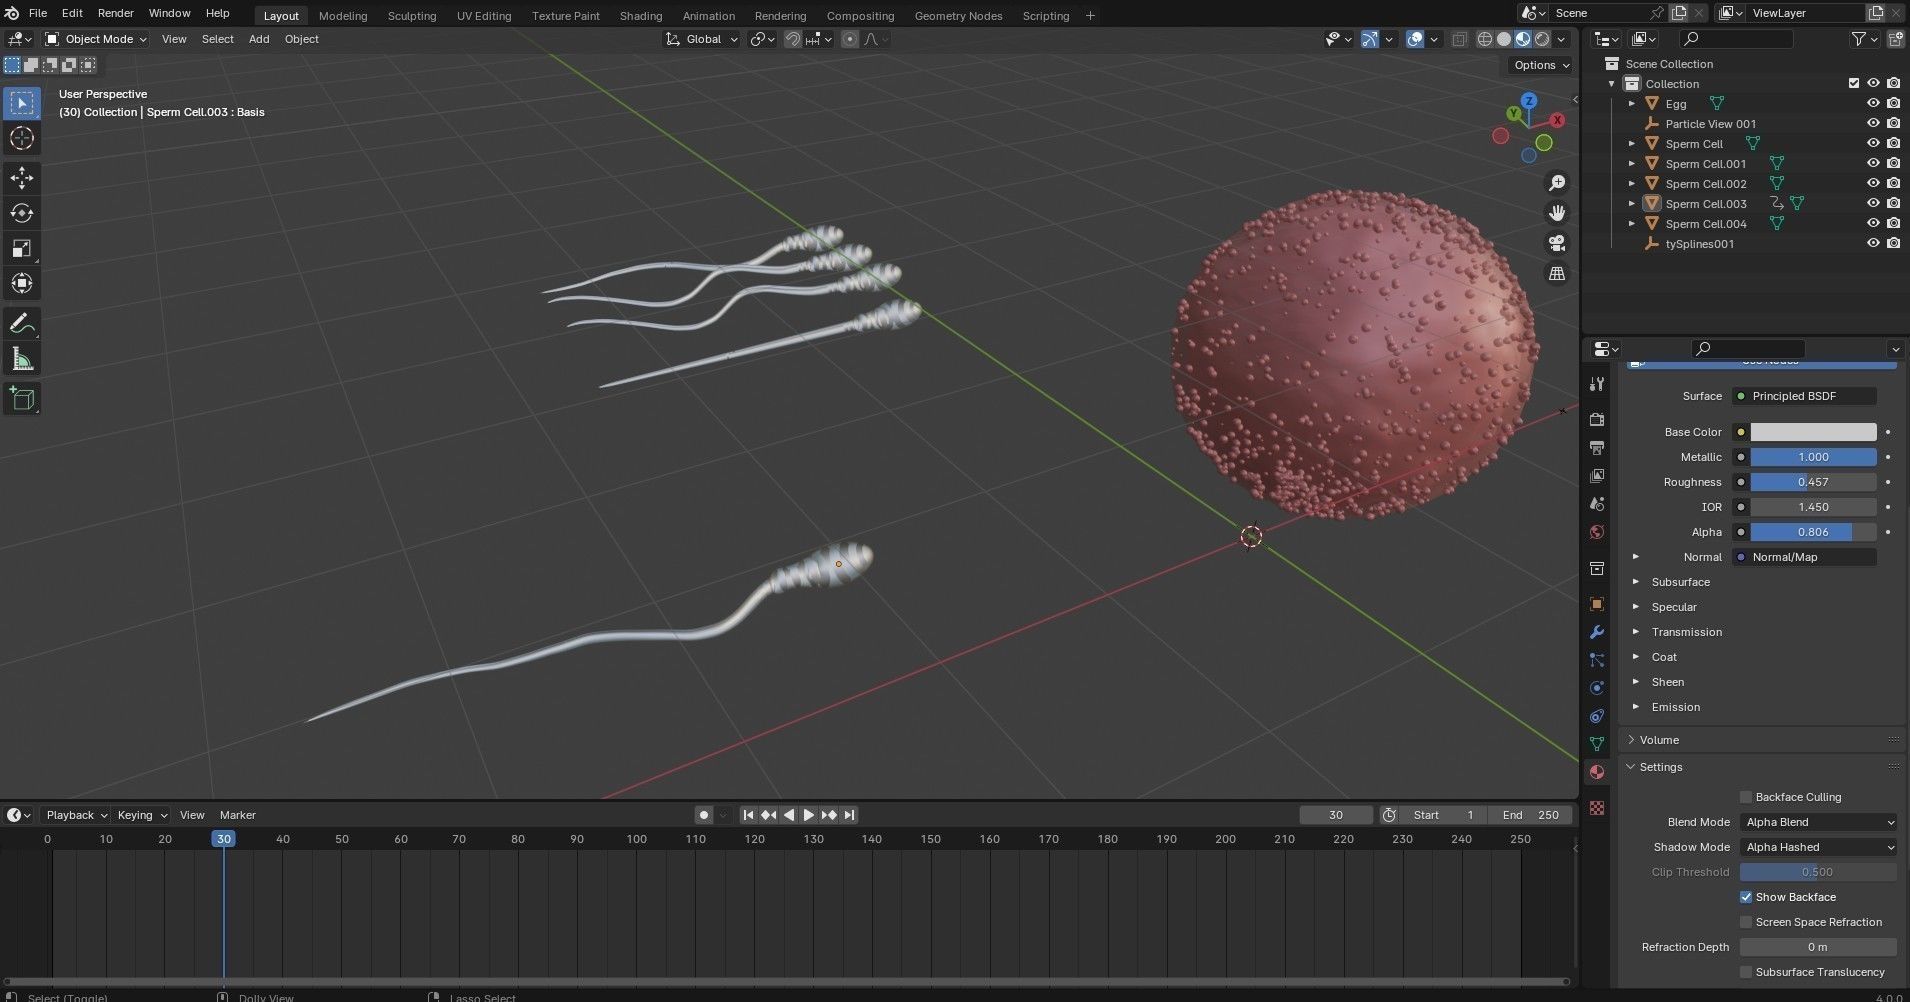Screen dimensions: 1910x1002
Task: Open the World properties tab
Action: 1597,531
